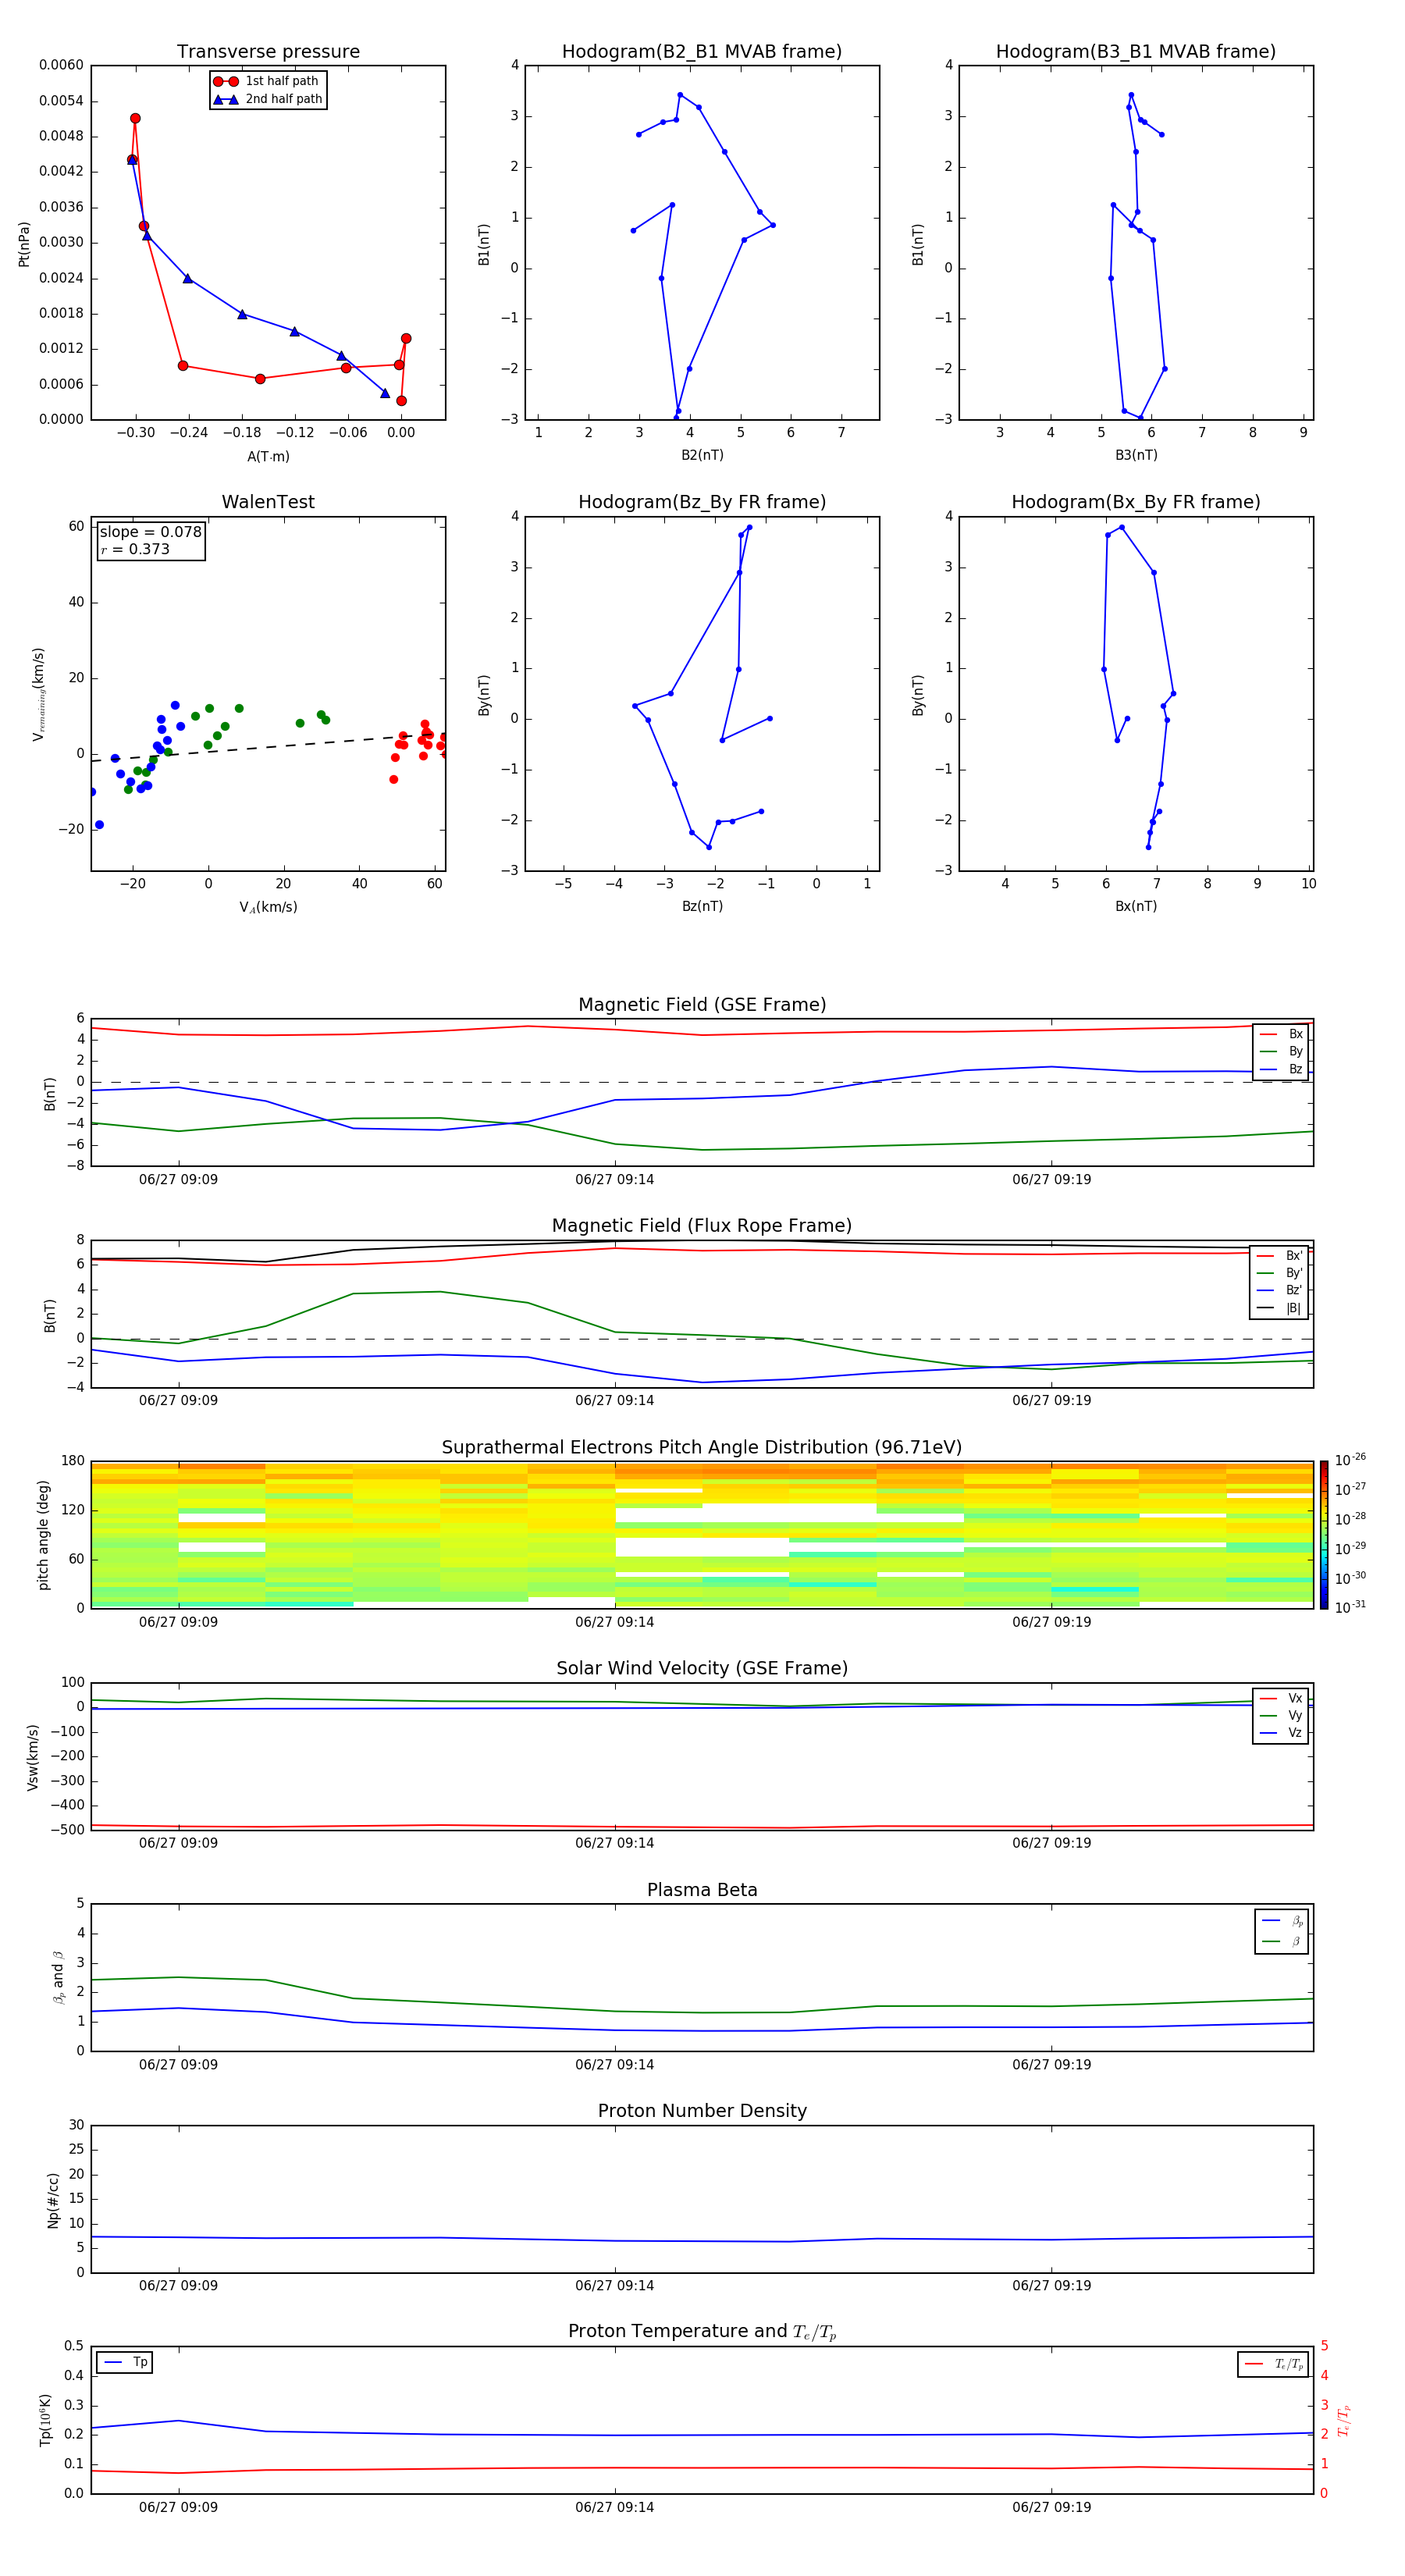Select 'Vx' legend entry
The image size is (1405, 2576).
(1281, 1698)
